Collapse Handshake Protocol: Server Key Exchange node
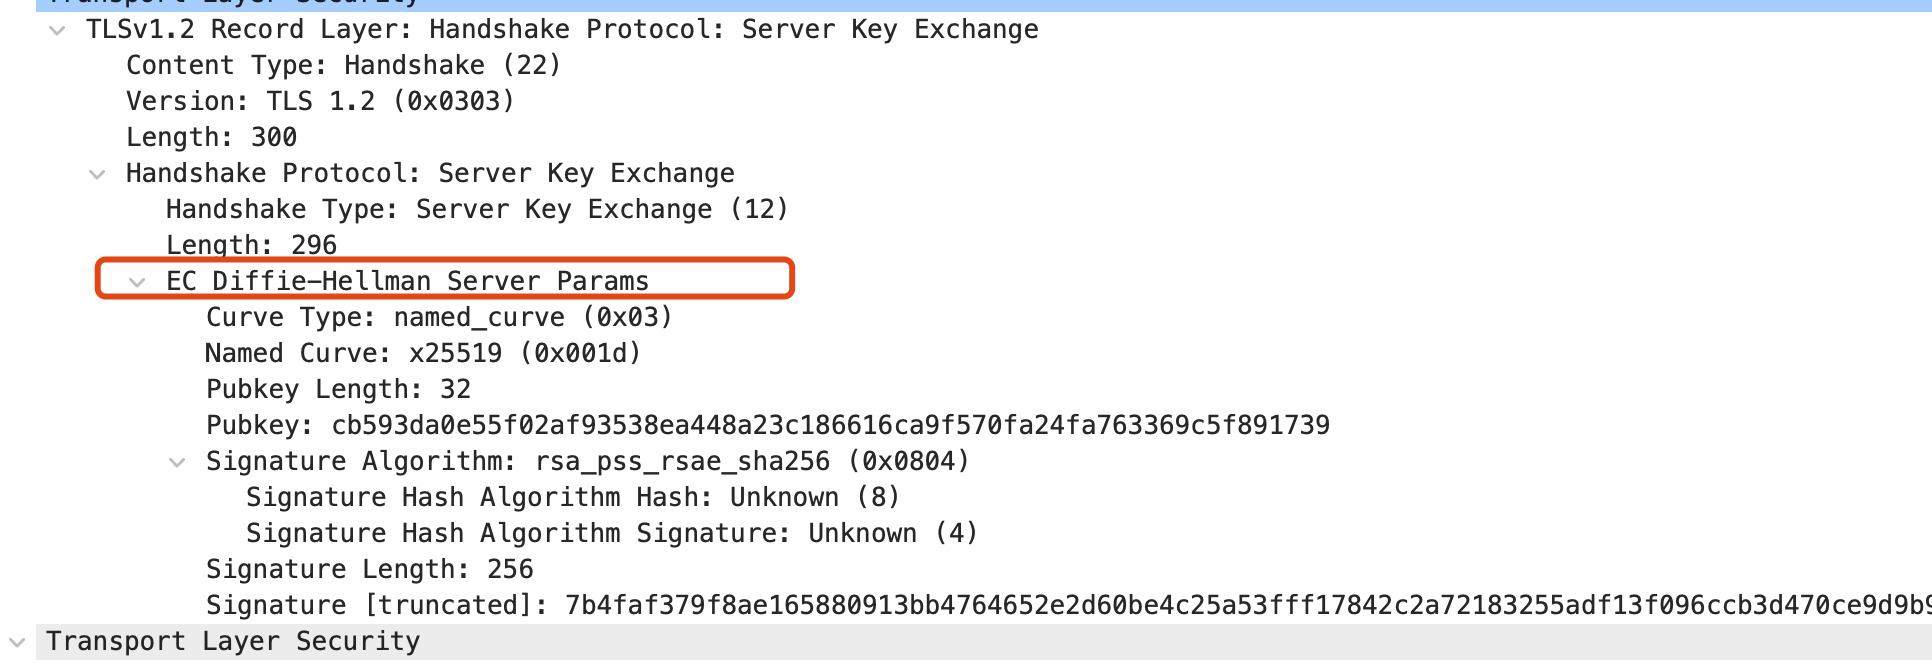This screenshot has height=664, width=1932. coord(98,174)
